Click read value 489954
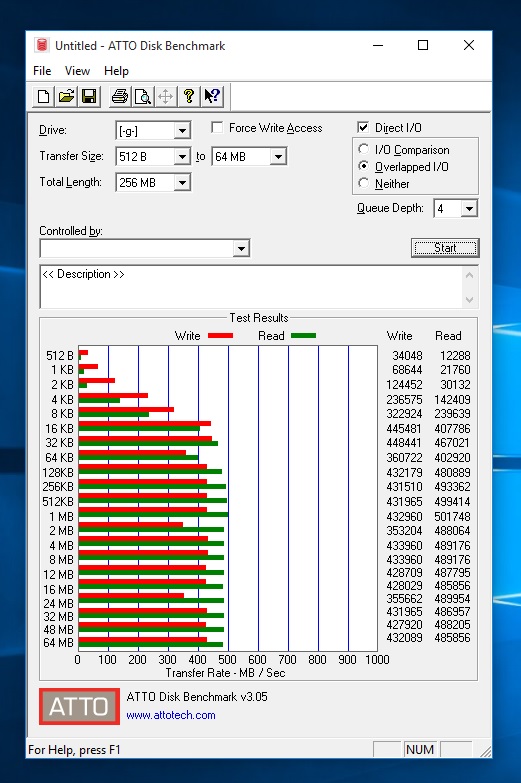Image resolution: width=521 pixels, height=783 pixels. 452,599
